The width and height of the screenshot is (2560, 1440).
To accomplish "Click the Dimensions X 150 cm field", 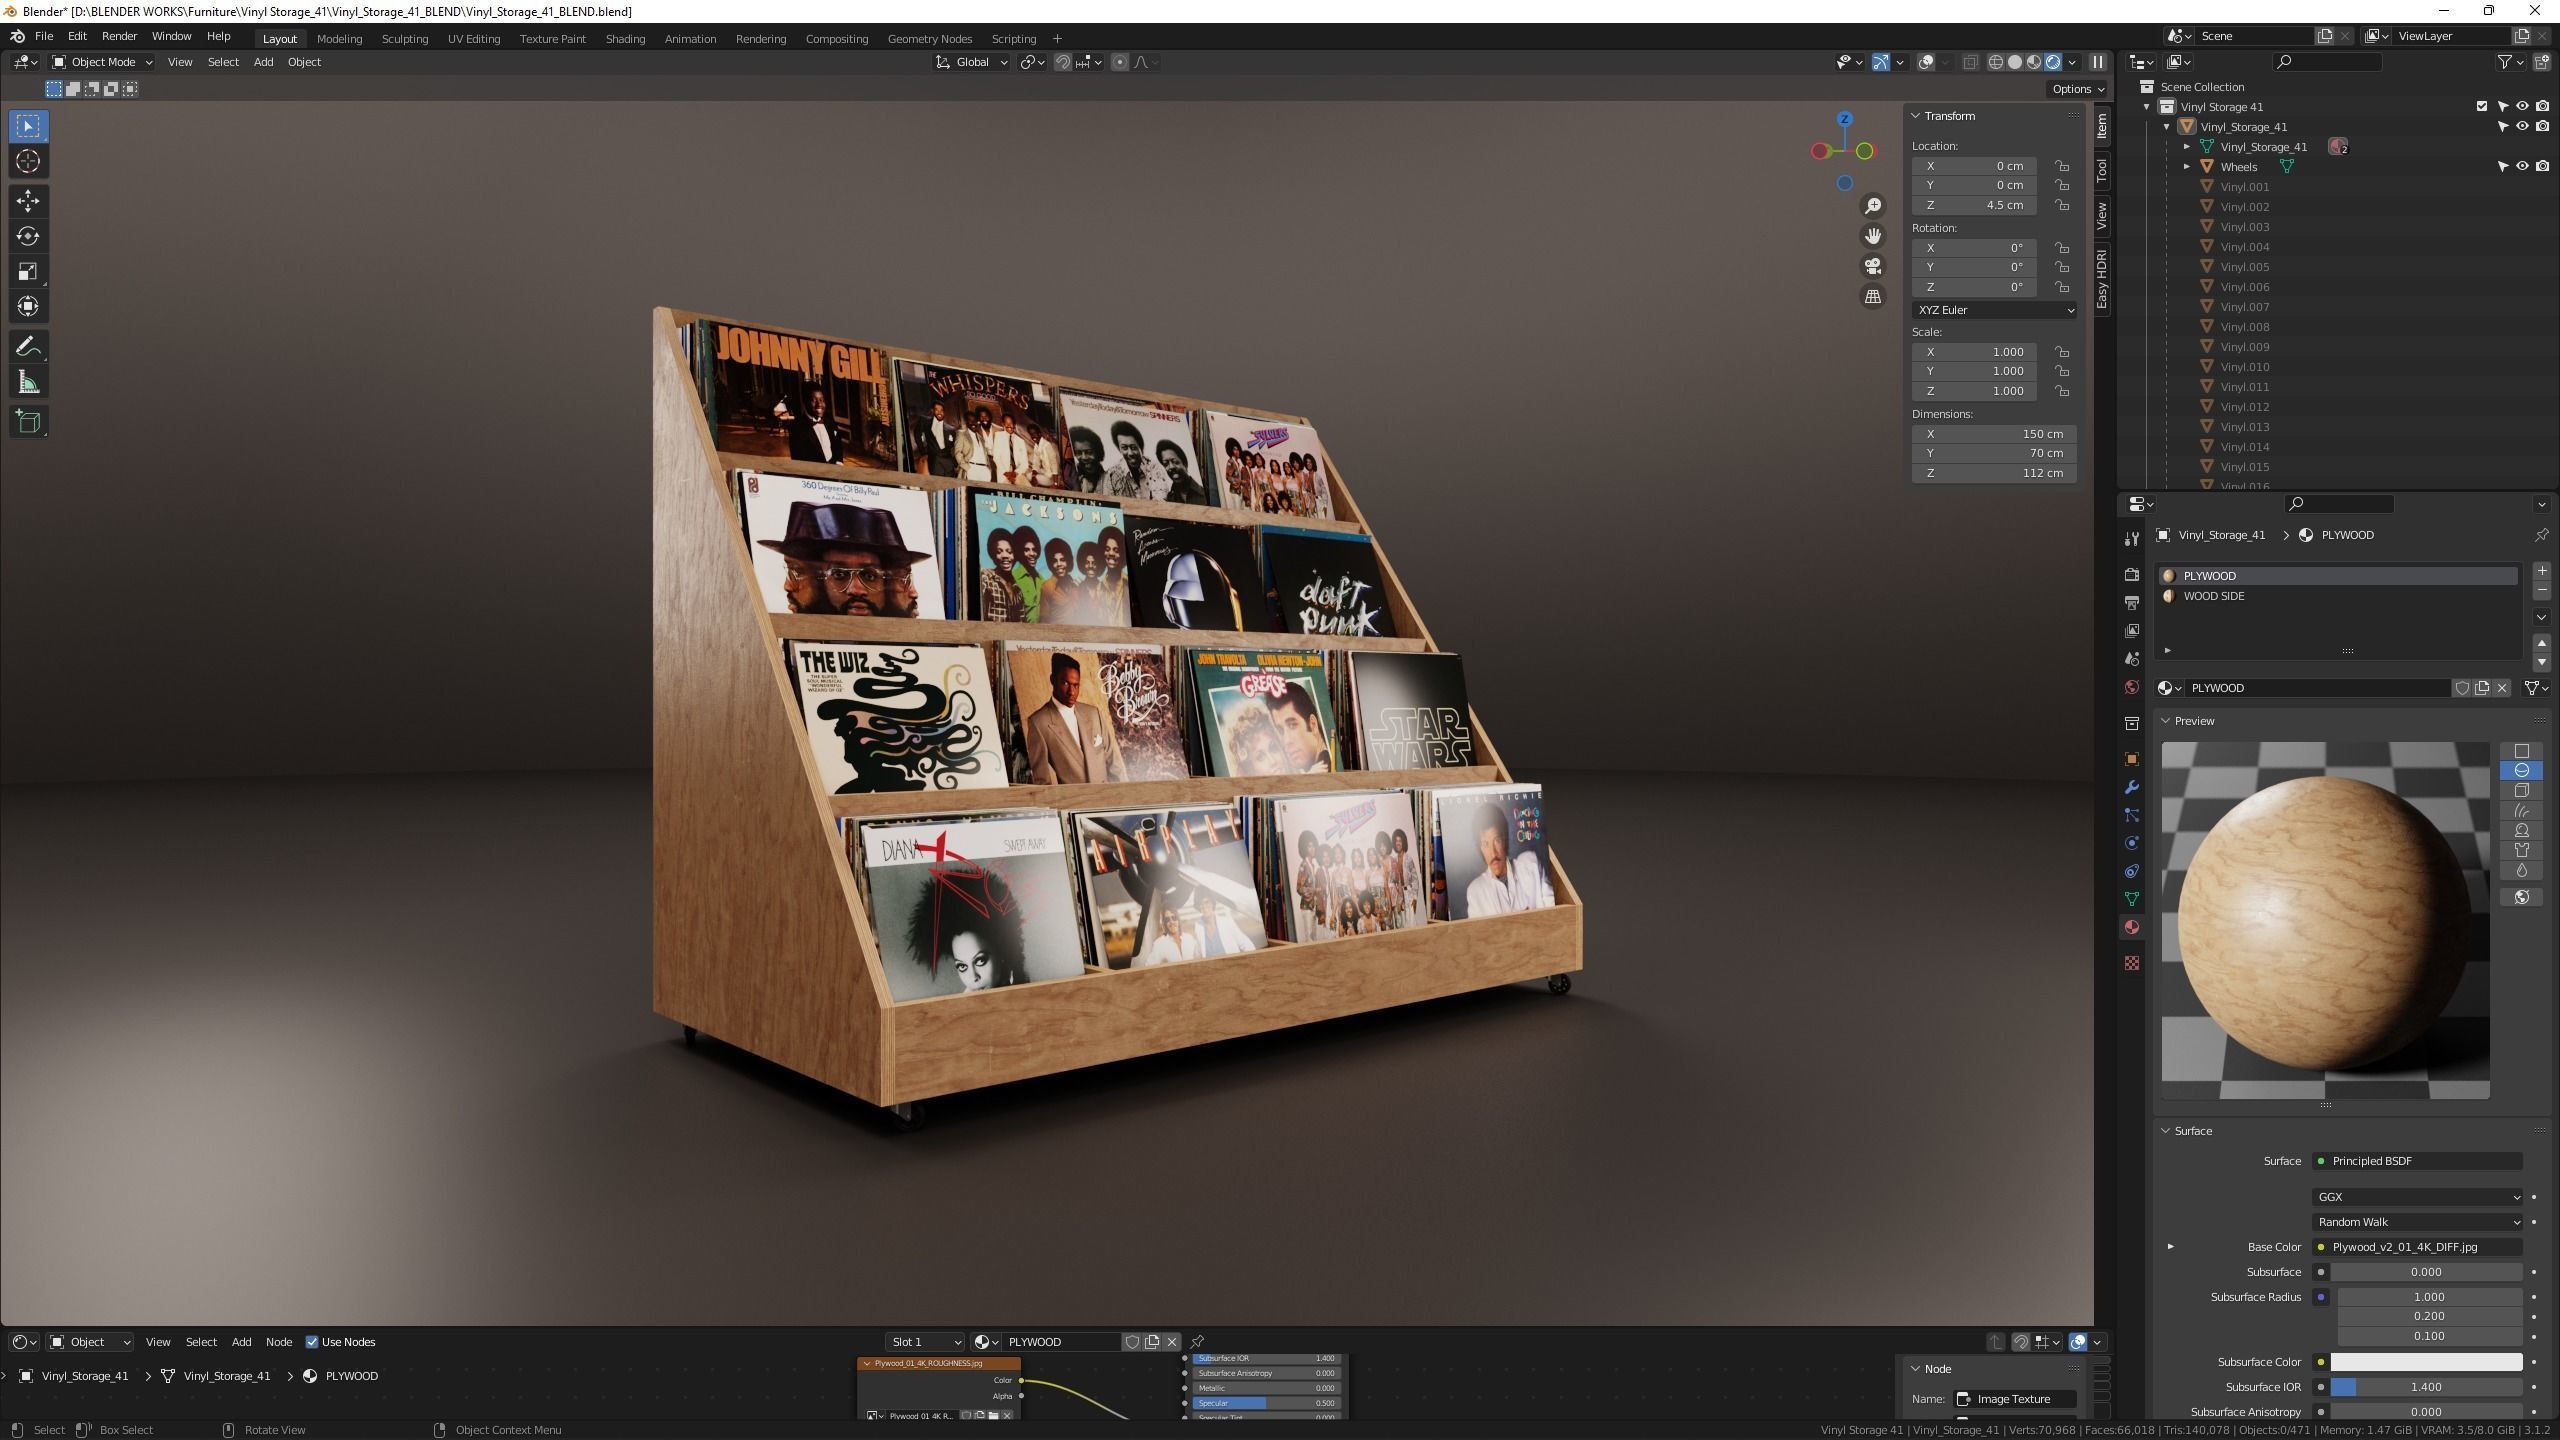I will click(1994, 434).
